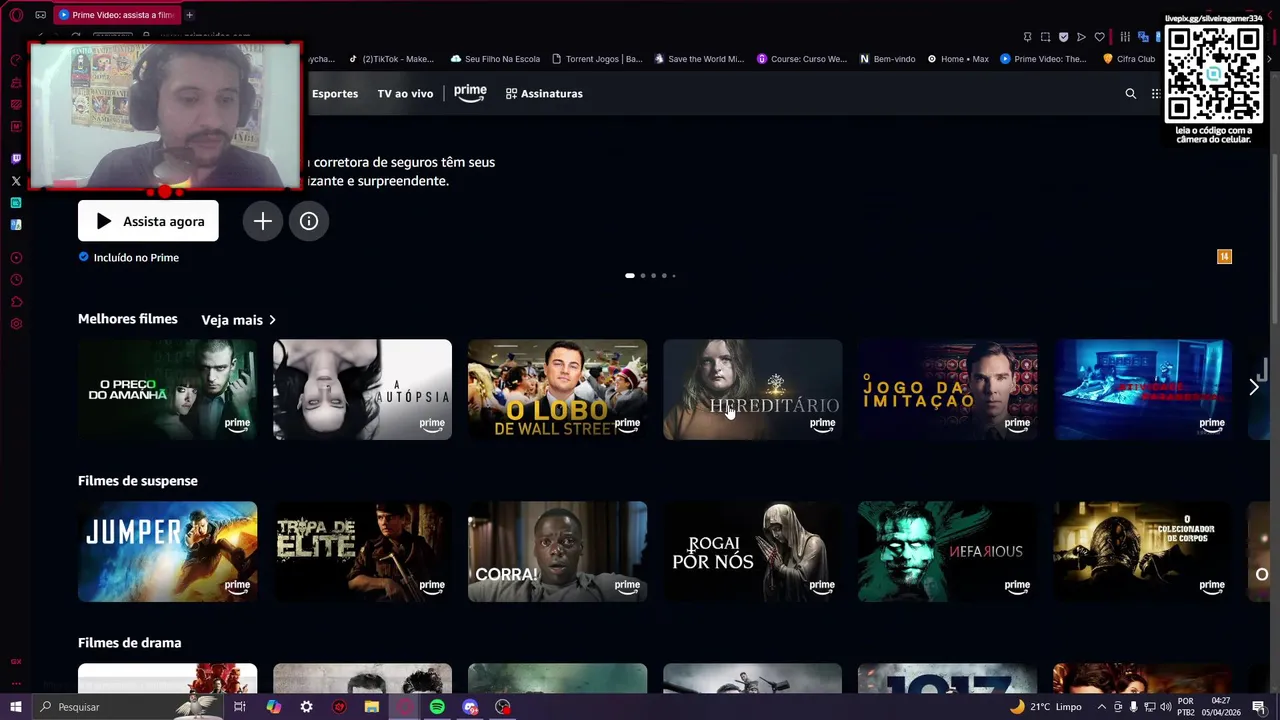Open Save the World bookmark
The image size is (1280, 720).
(x=699, y=59)
